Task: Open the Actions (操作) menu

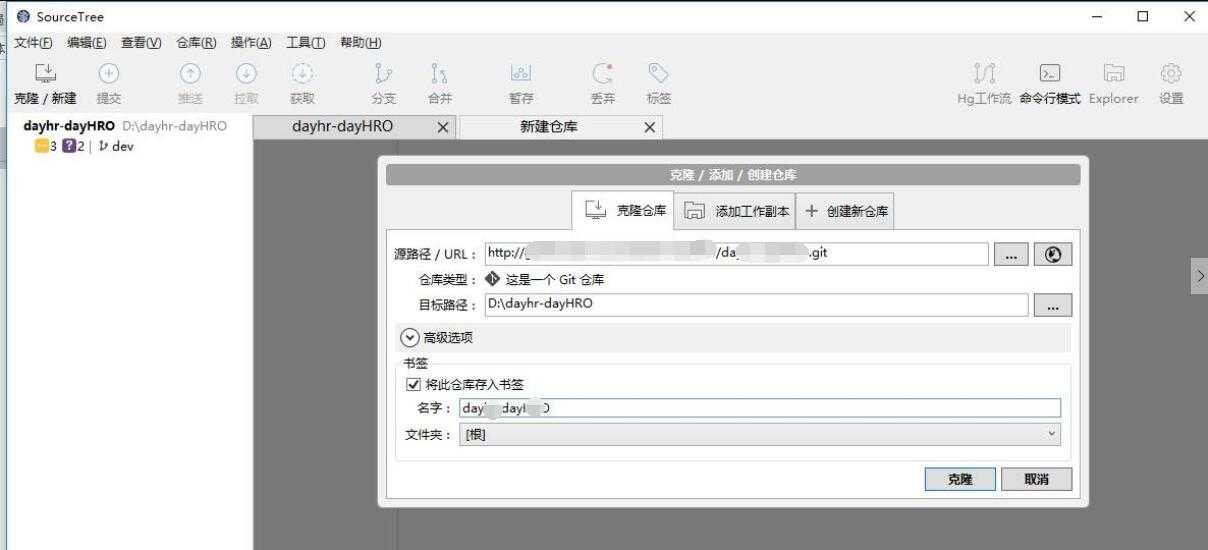Action: point(251,42)
